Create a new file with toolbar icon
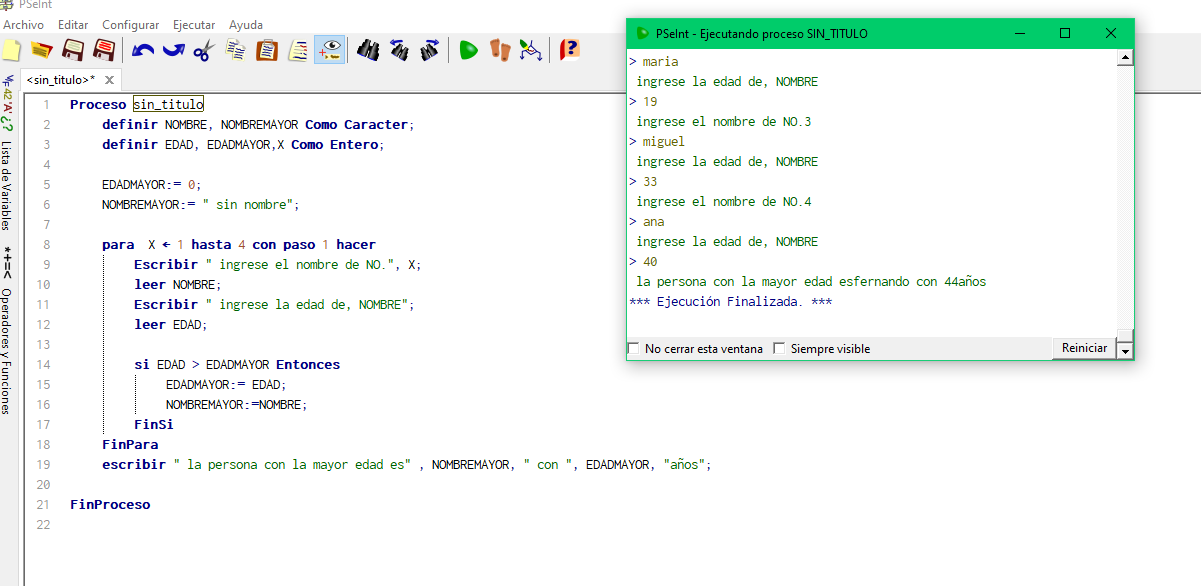1201x586 pixels. point(11,49)
